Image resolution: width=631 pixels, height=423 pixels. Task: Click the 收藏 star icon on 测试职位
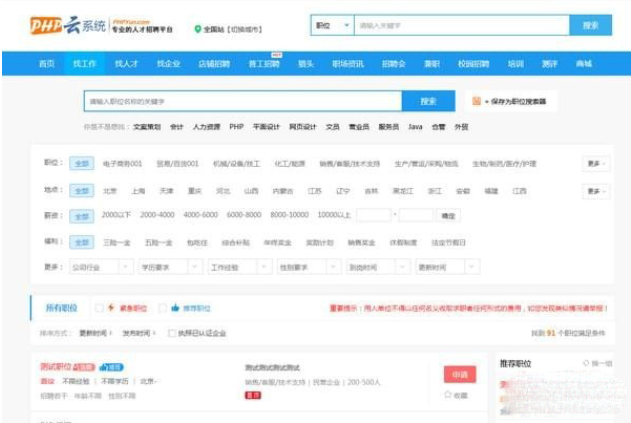tap(448, 395)
